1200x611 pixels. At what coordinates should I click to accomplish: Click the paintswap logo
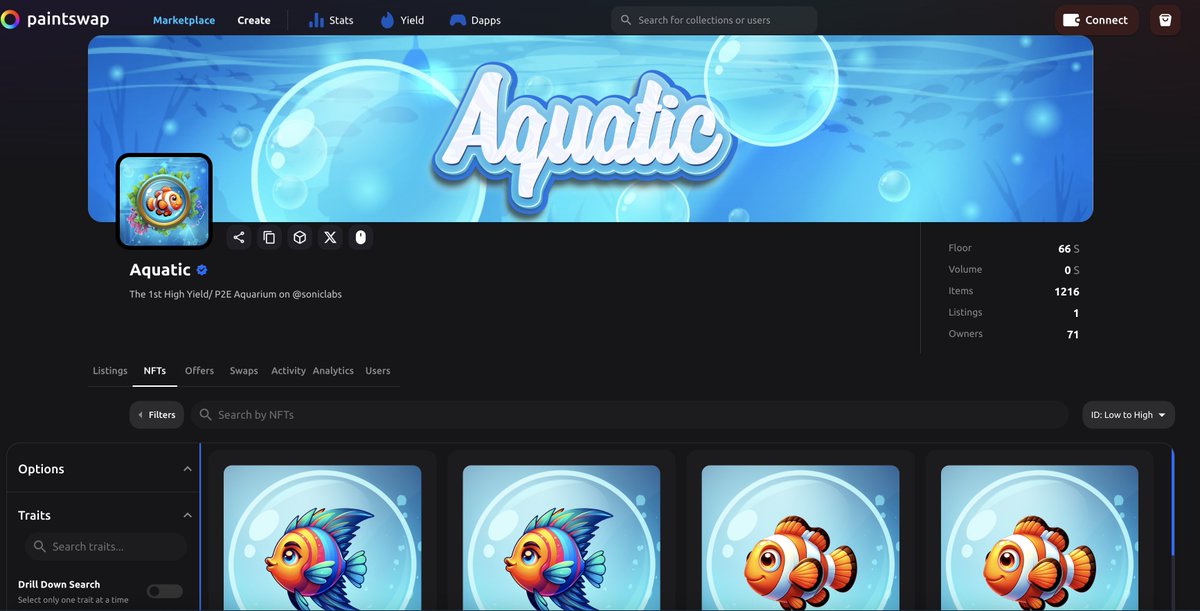coord(55,20)
